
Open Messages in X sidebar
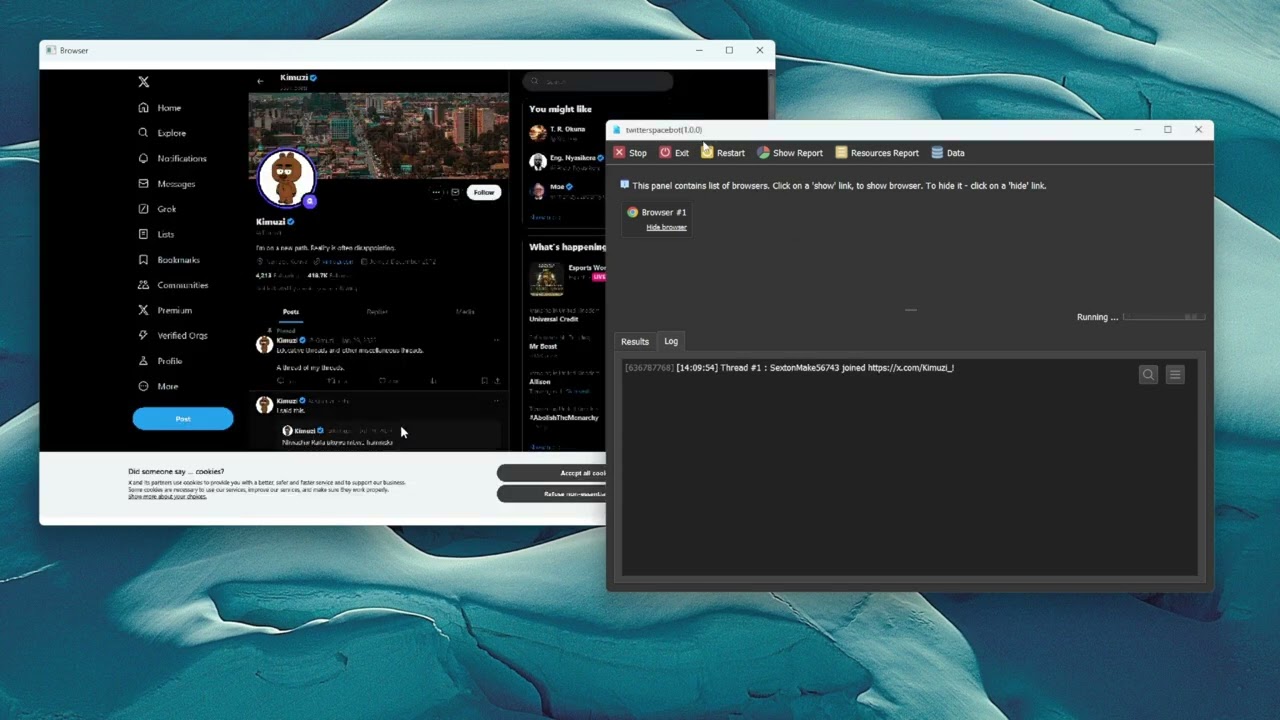coord(166,184)
